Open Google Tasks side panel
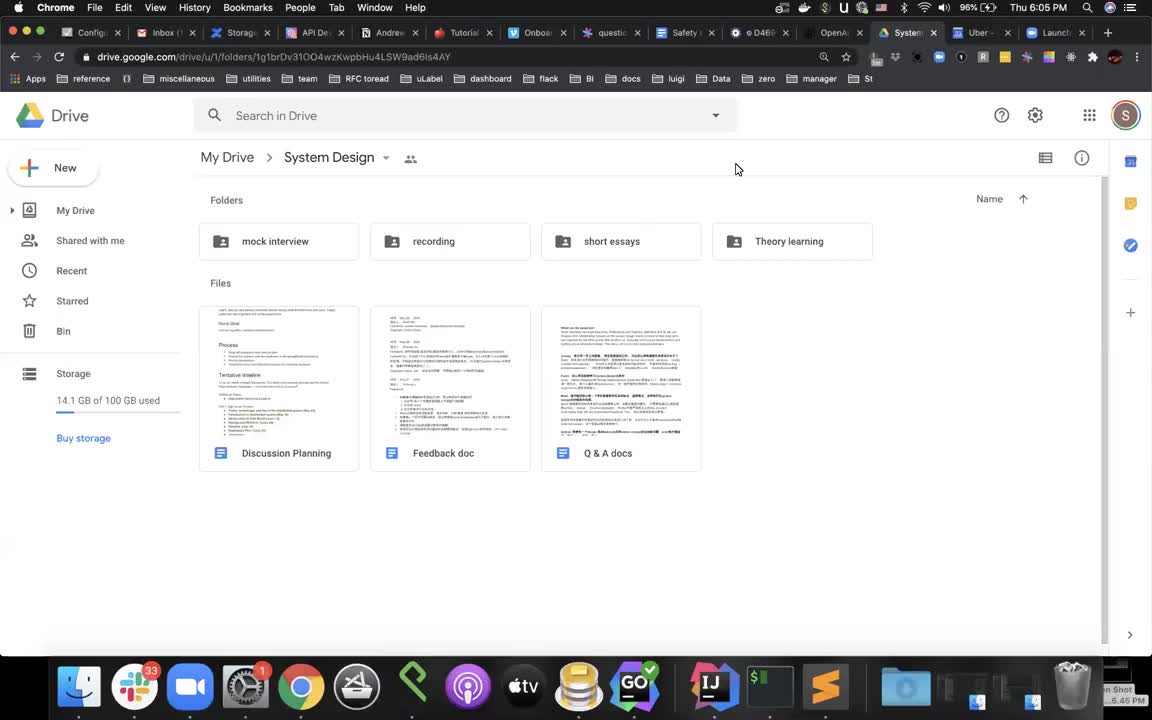The width and height of the screenshot is (1152, 720). pos(1131,245)
